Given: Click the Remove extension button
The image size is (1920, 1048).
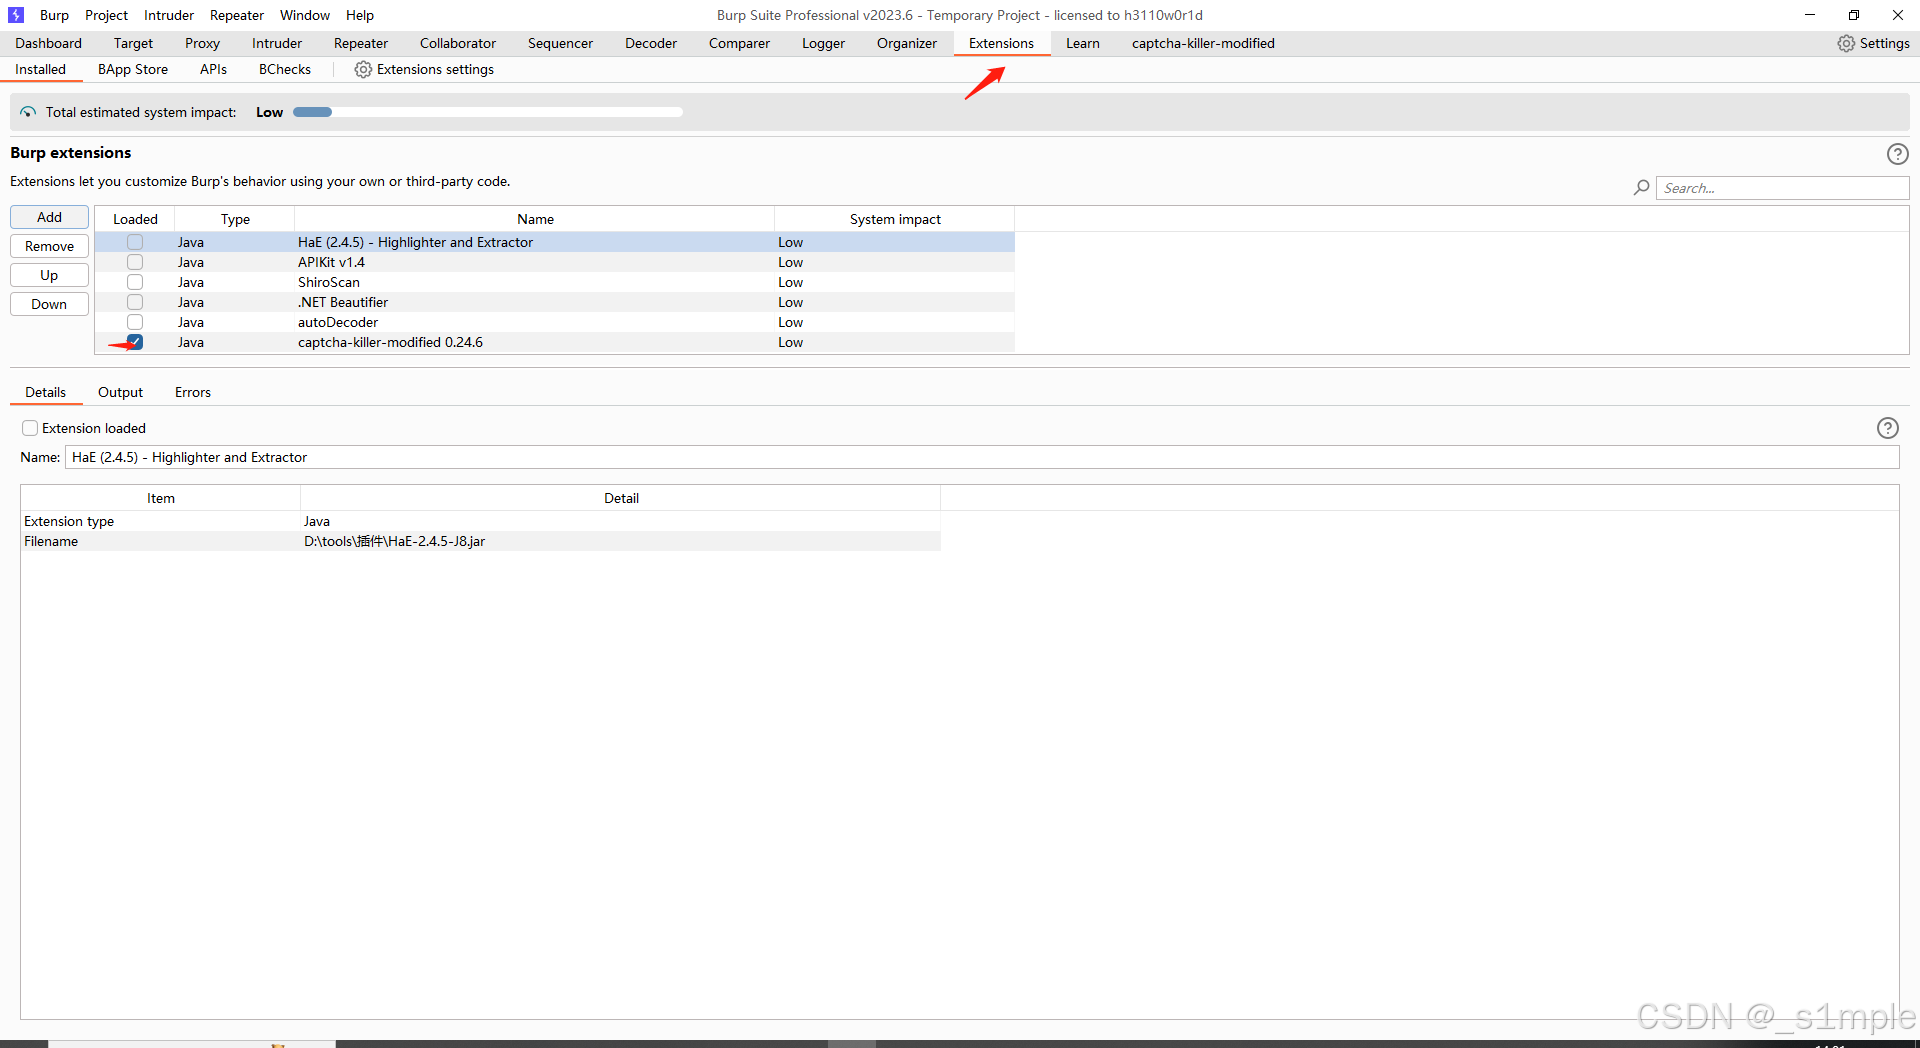Looking at the screenshot, I should [49, 246].
